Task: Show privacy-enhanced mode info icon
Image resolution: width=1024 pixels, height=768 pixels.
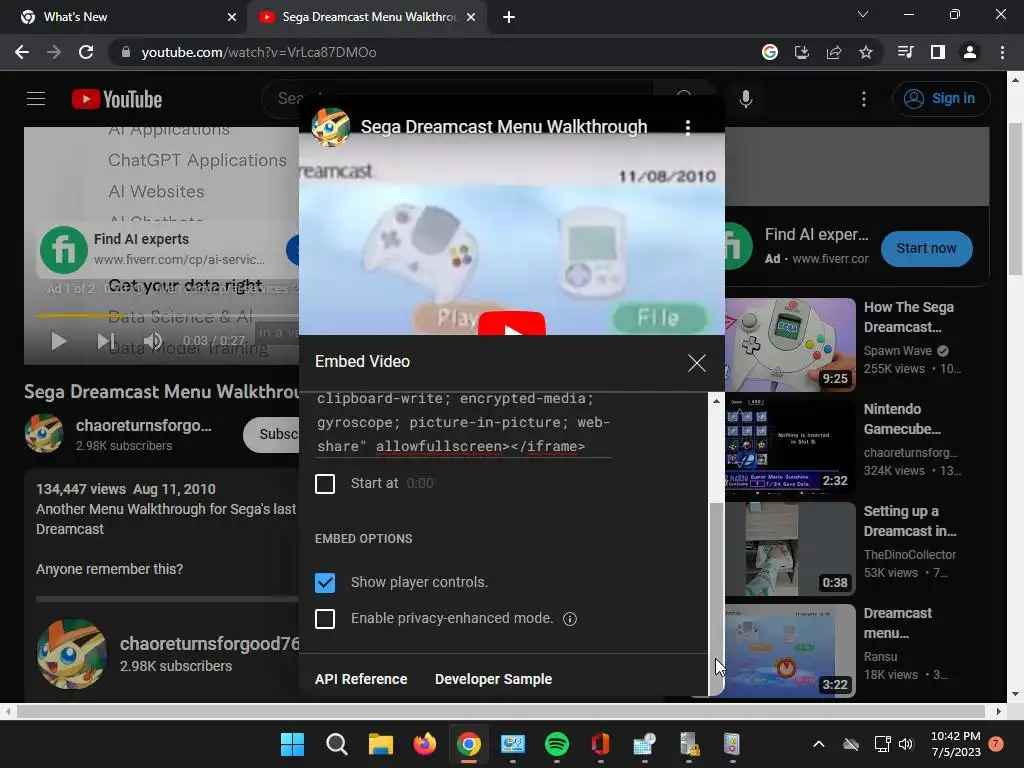Action: [x=569, y=618]
